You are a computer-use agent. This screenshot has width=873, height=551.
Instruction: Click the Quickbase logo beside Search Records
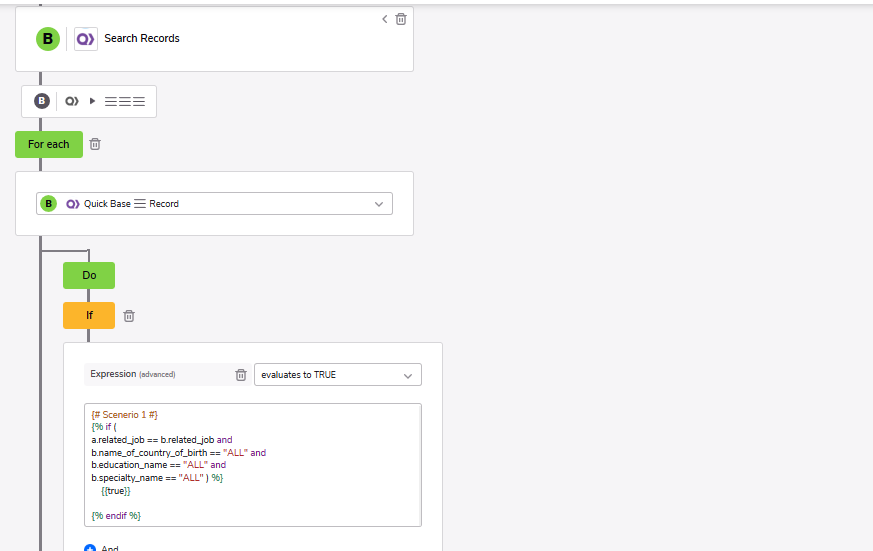86,39
